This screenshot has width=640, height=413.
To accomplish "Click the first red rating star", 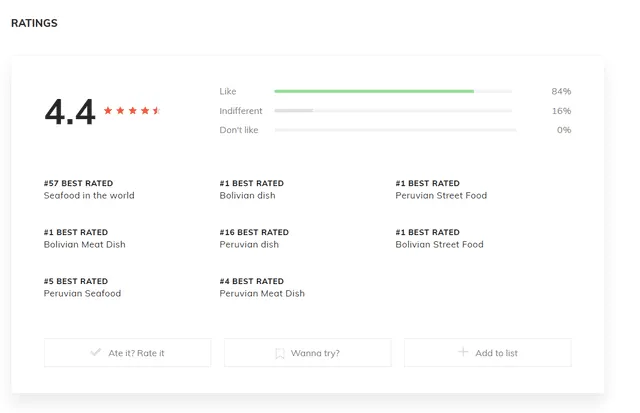I will [x=108, y=111].
